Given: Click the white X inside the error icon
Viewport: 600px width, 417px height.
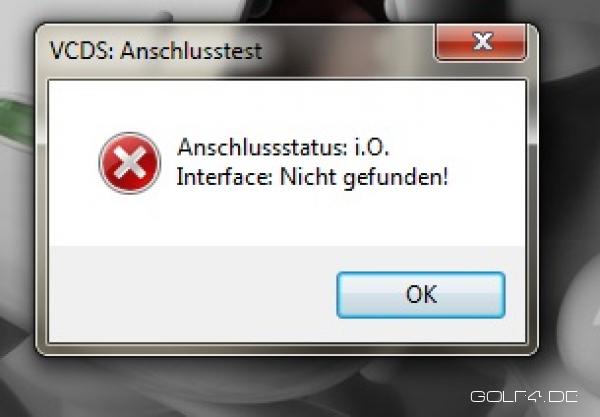Looking at the screenshot, I should coord(130,163).
